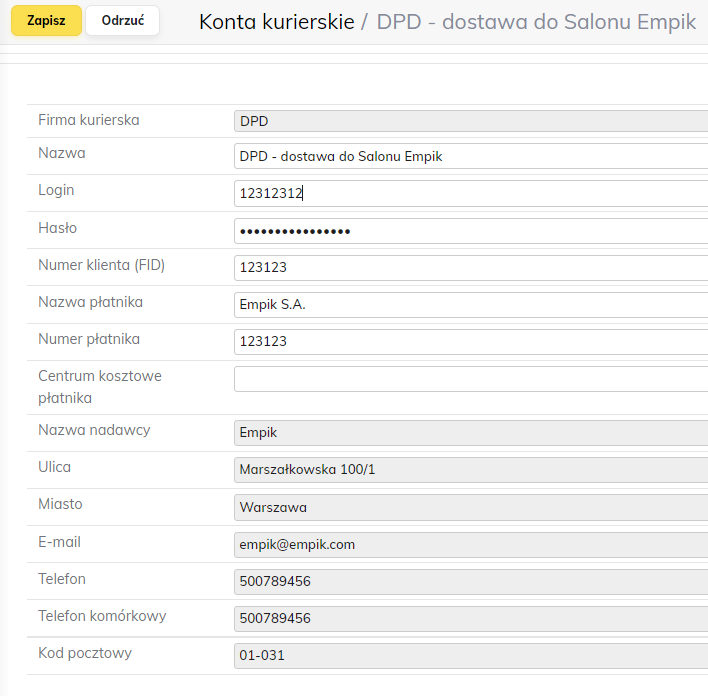This screenshot has height=696, width=708.
Task: Click the Nazwa płatnika field with Empik S.A.
Action: click(470, 304)
